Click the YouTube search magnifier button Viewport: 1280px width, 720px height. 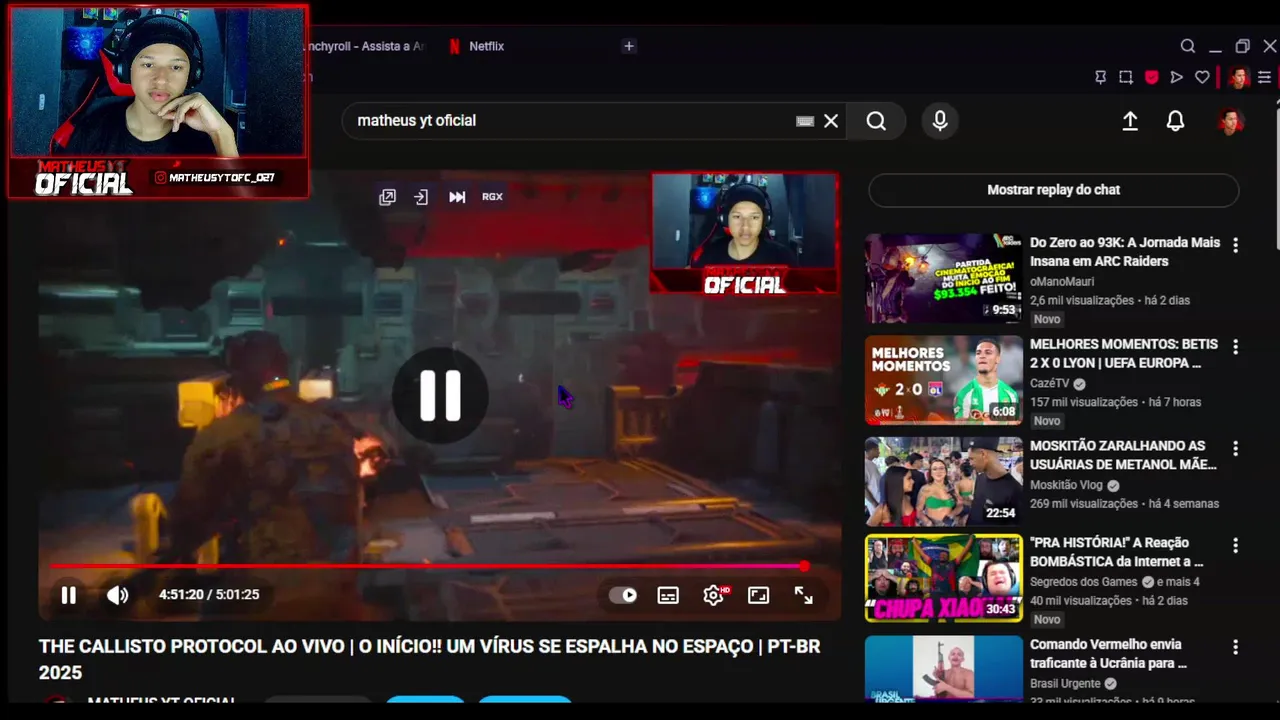(876, 121)
